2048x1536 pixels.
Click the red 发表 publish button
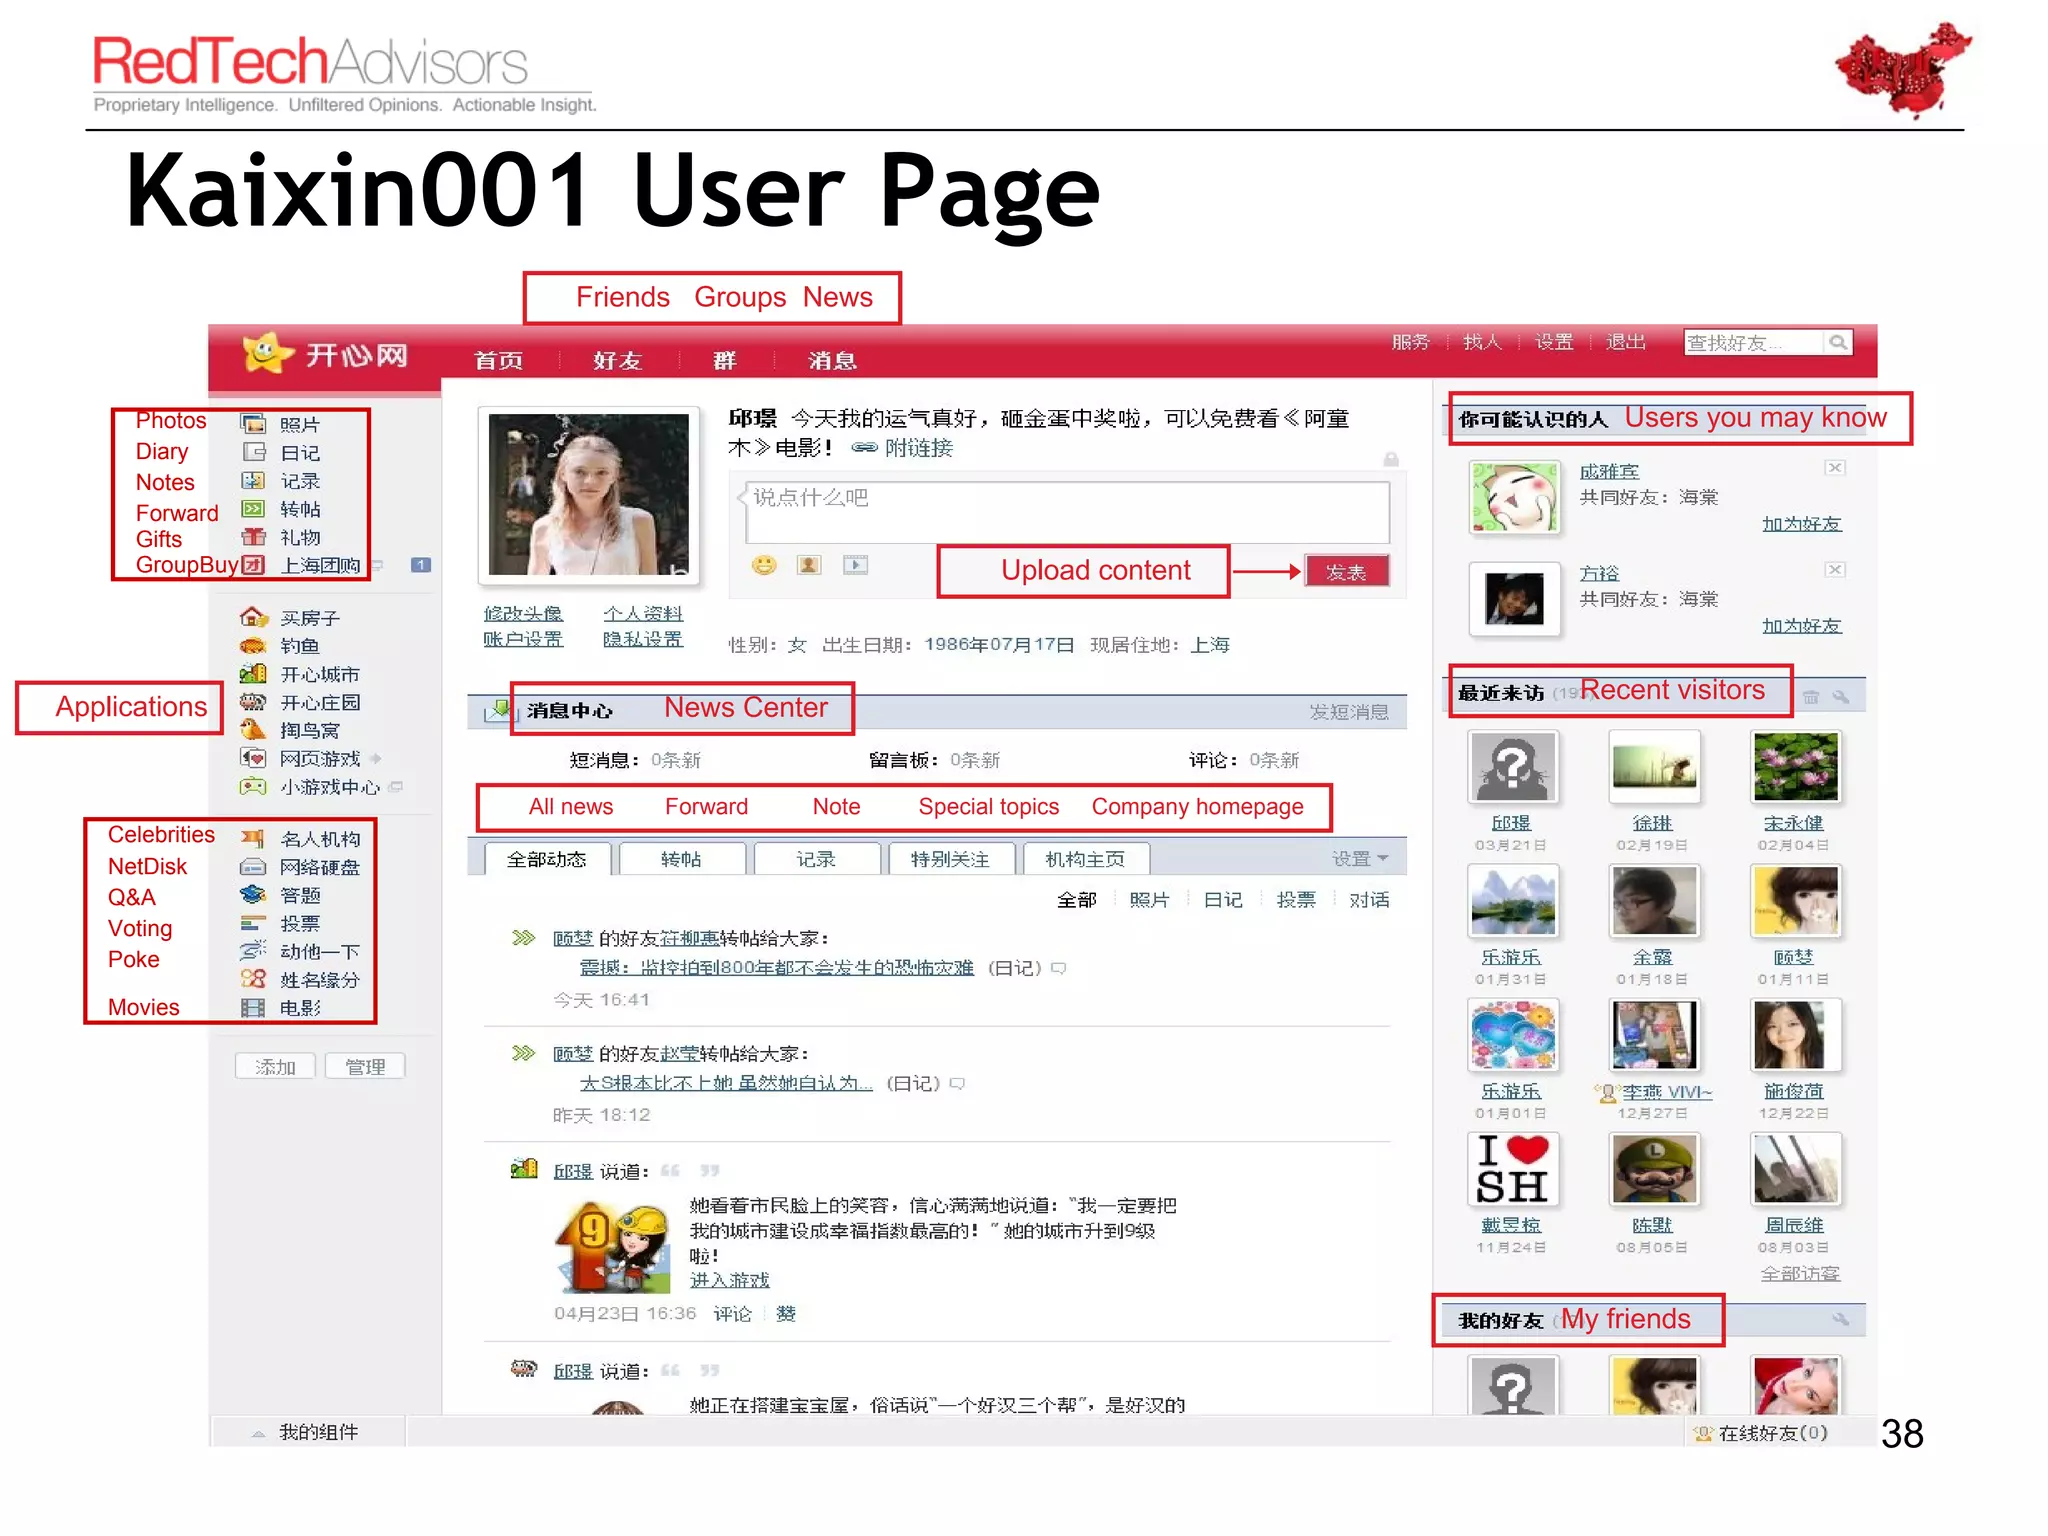1346,572
